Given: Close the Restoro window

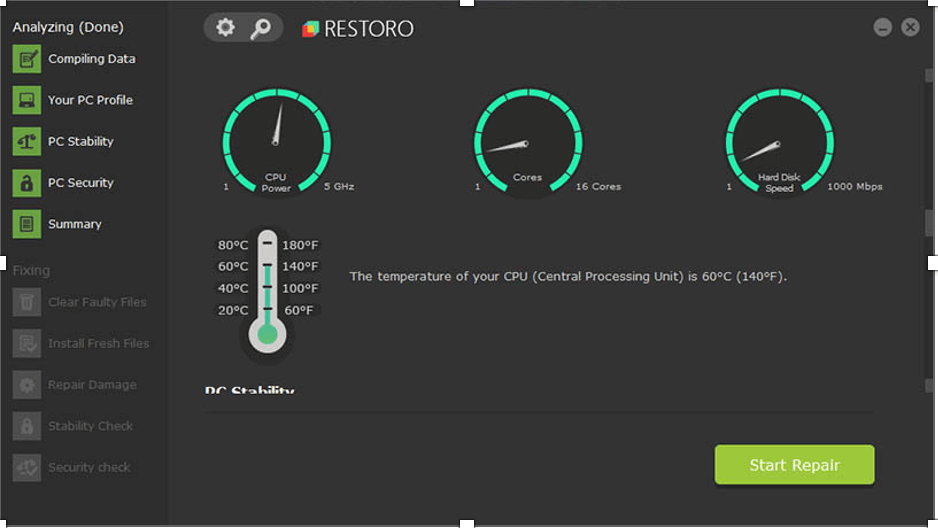Looking at the screenshot, I should click(910, 27).
